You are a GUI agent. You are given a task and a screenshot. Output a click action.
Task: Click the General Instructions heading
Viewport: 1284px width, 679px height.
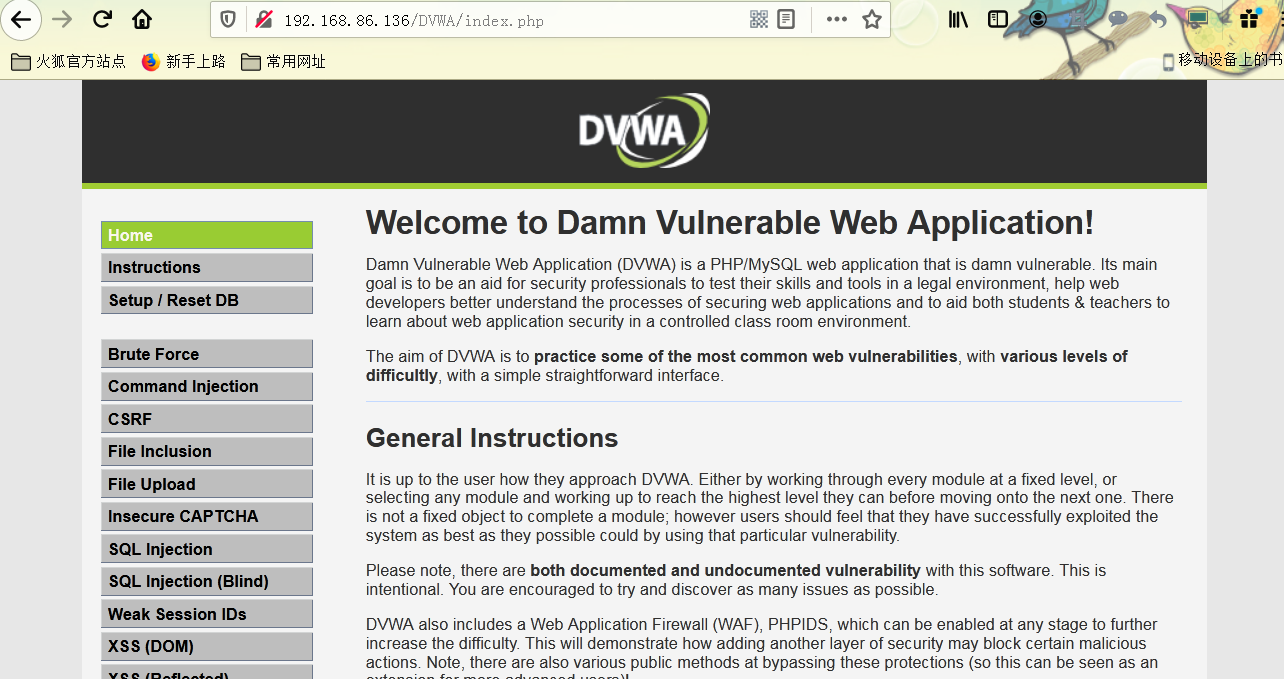[x=492, y=438]
